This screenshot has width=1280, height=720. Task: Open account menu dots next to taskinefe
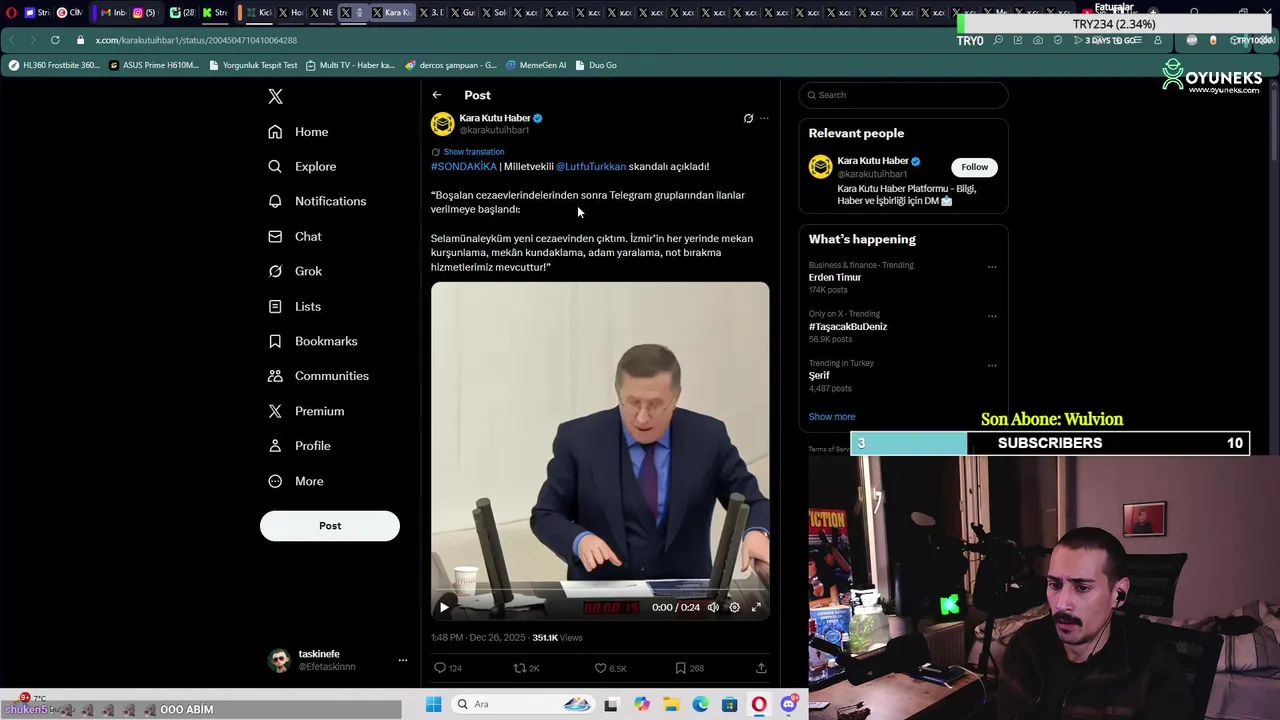pyautogui.click(x=403, y=660)
